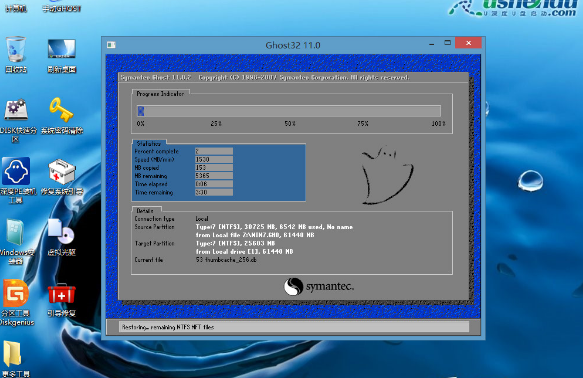Click the Ghost32 window title bar icon
Image resolution: width=583 pixels, height=378 pixels.
pos(111,45)
